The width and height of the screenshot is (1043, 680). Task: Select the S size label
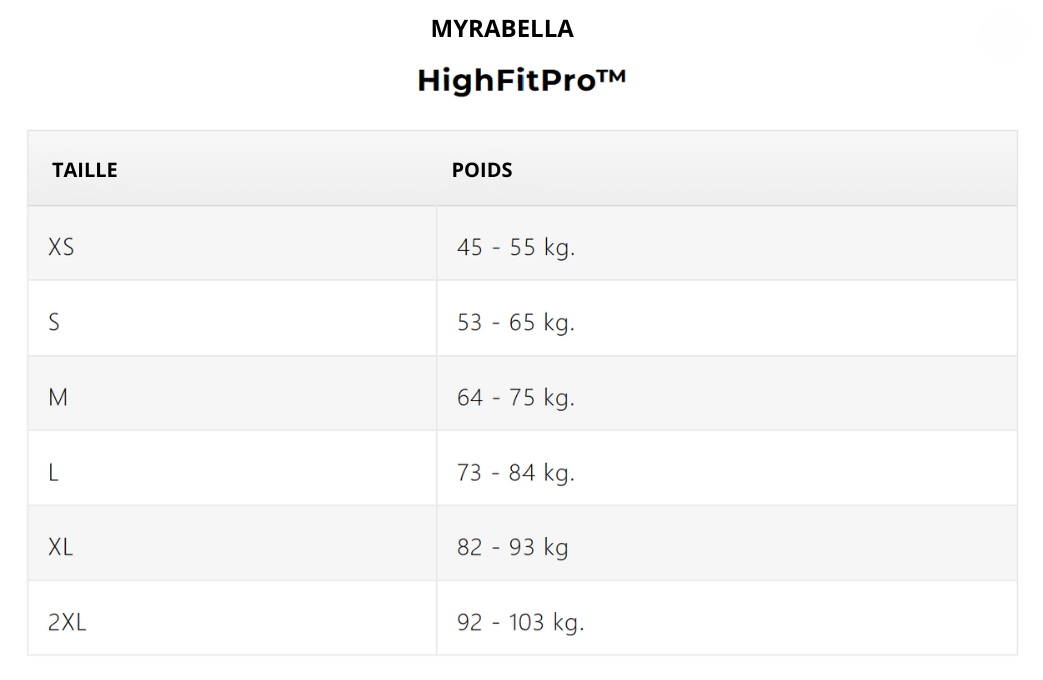pyautogui.click(x=54, y=322)
